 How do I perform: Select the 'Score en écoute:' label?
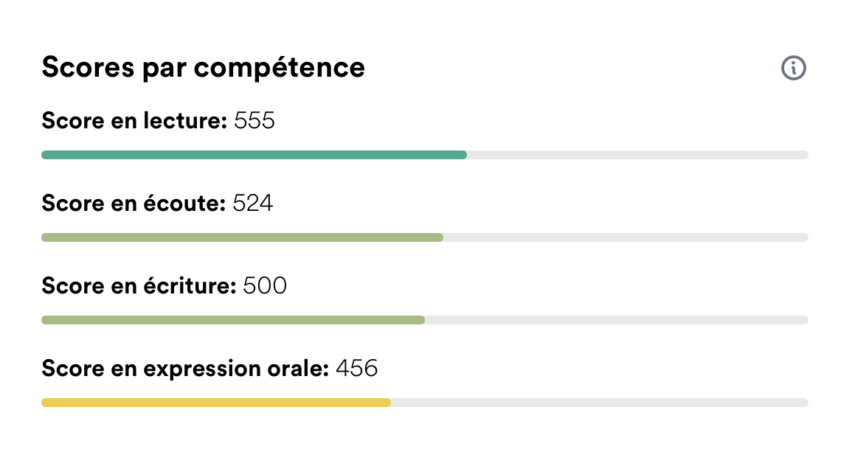point(133,204)
